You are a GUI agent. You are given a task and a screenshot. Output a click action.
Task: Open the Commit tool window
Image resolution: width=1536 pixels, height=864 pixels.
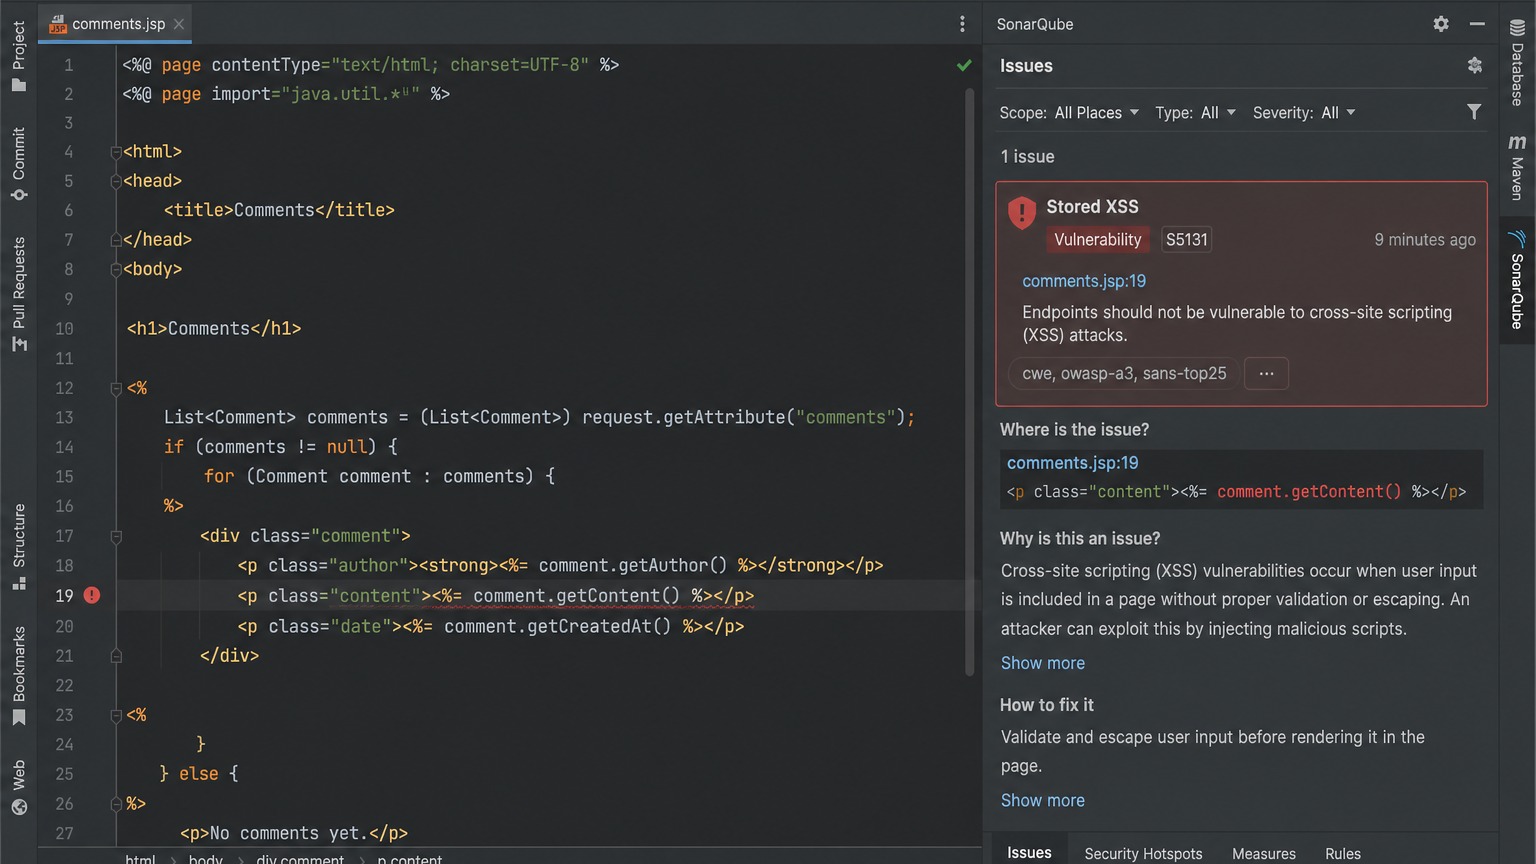coord(18,164)
